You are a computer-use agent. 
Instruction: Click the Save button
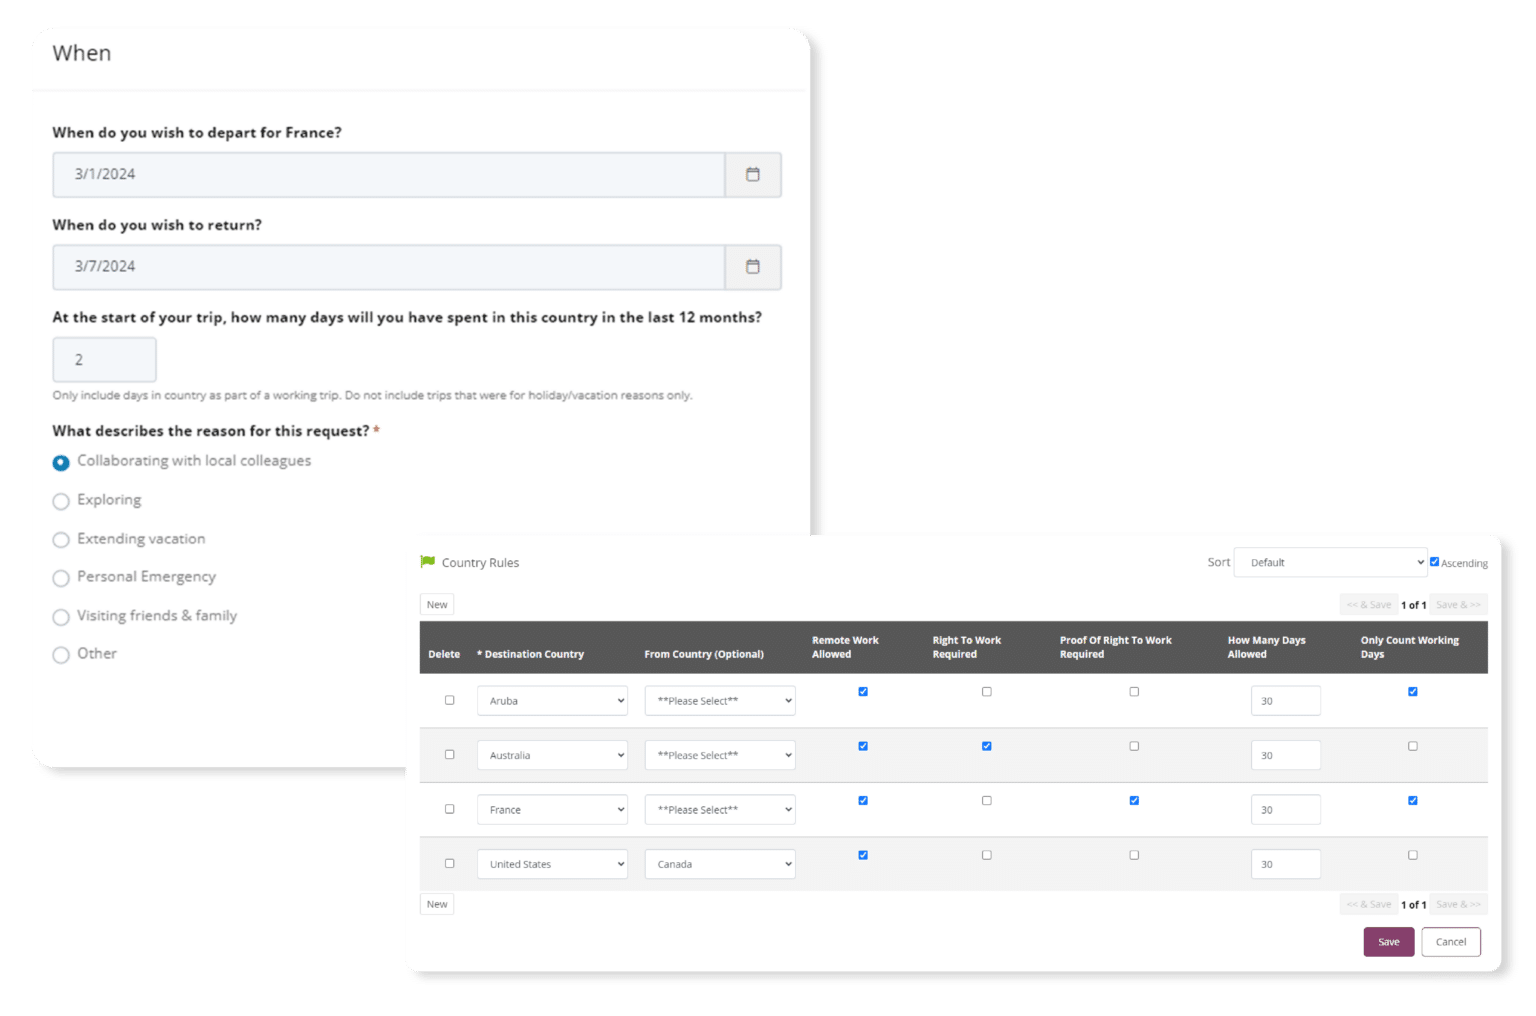click(x=1388, y=941)
